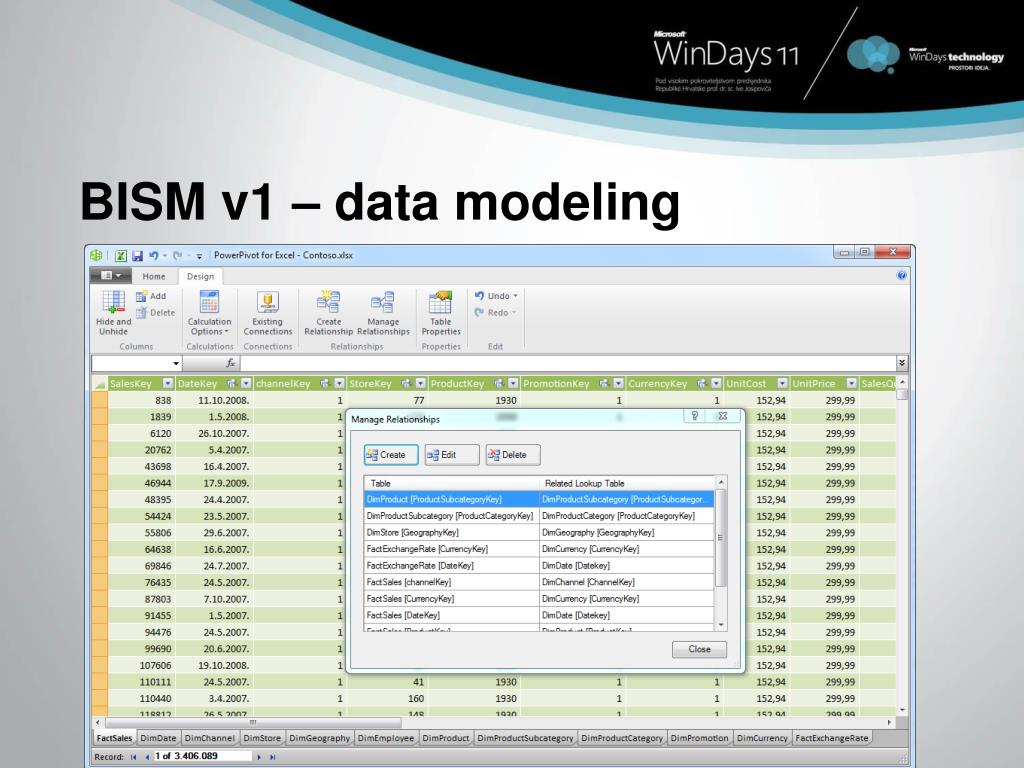
Task: Switch to the Home tab
Action: 154,276
